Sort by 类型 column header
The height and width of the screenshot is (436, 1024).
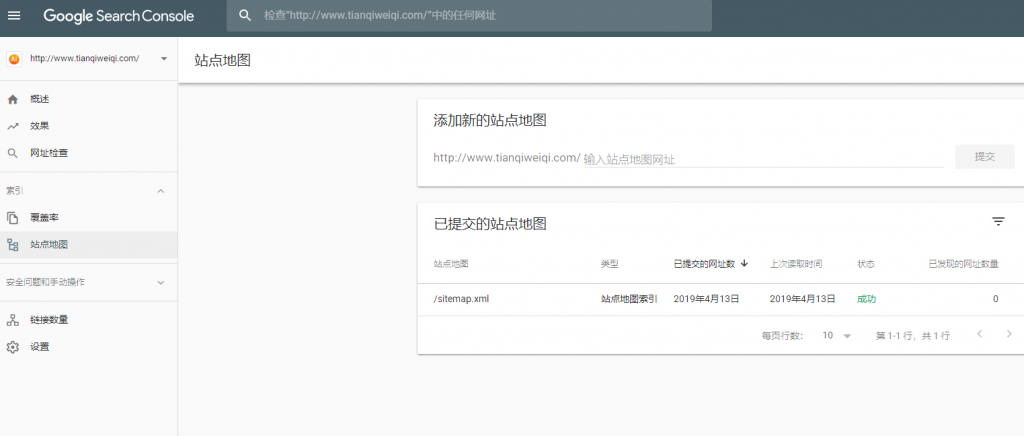tap(609, 264)
